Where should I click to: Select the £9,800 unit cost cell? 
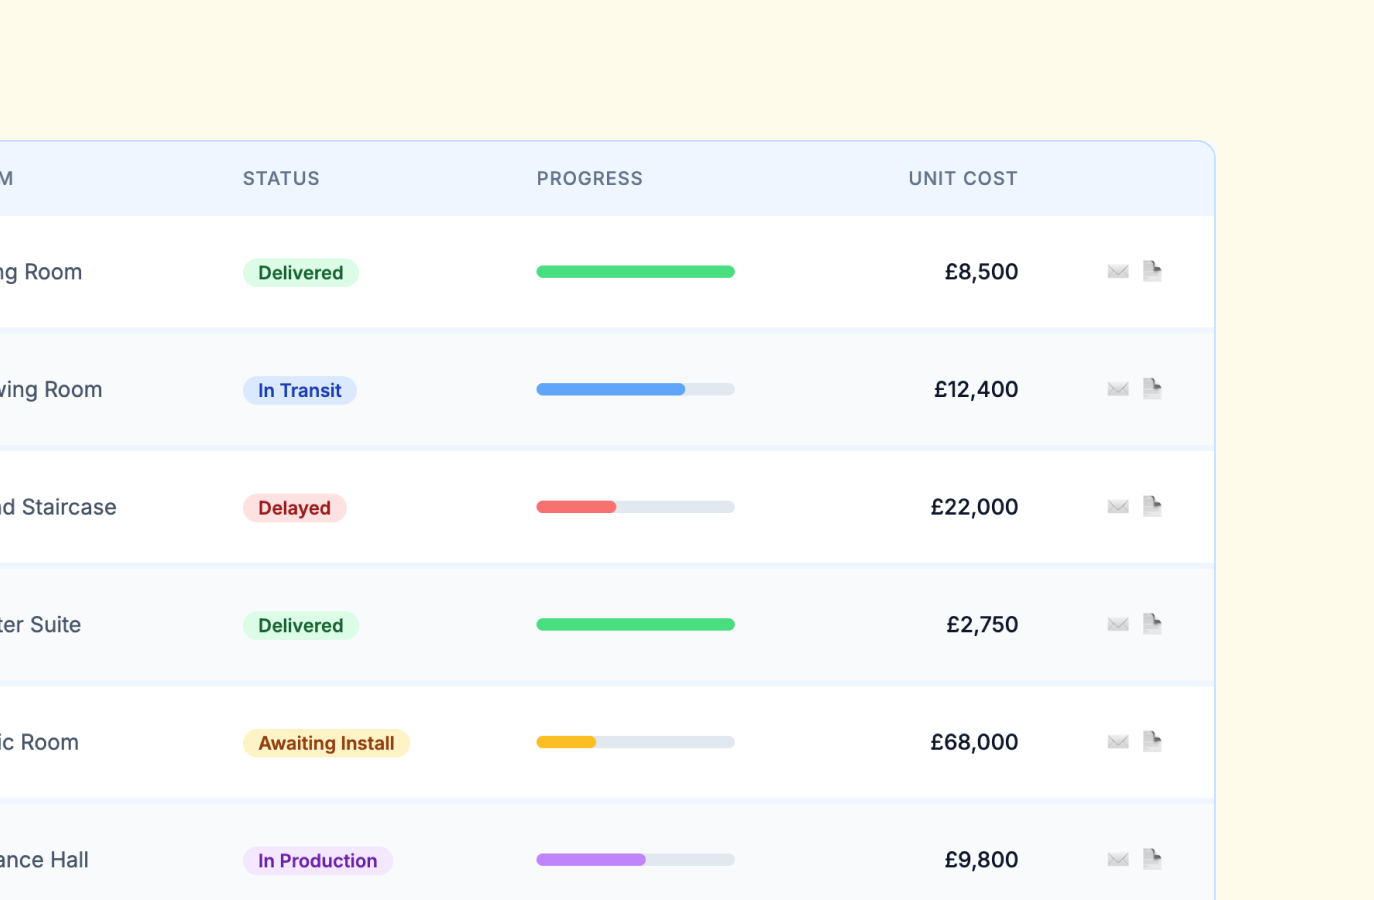pos(981,859)
